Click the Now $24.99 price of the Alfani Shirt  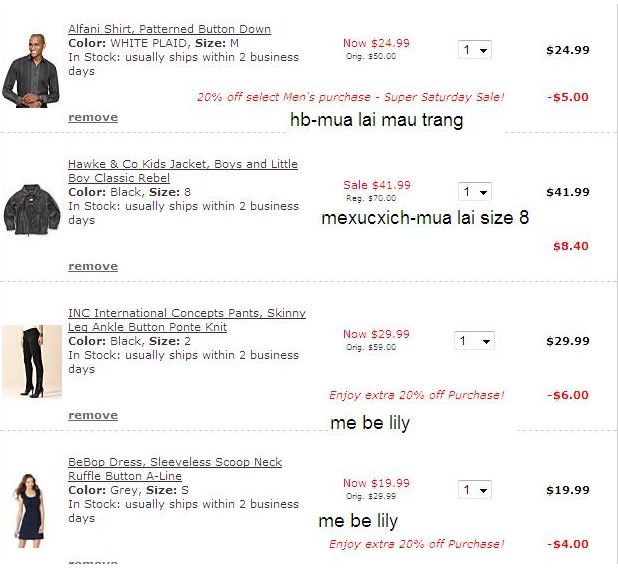coord(376,43)
